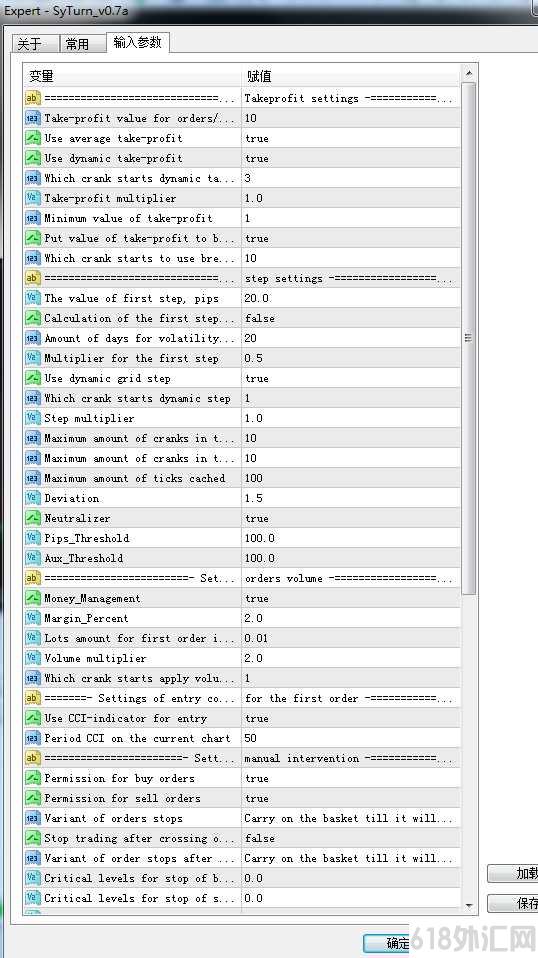Click the 保存 button on the right
Viewport: 538px width, 958px height.
point(513,903)
